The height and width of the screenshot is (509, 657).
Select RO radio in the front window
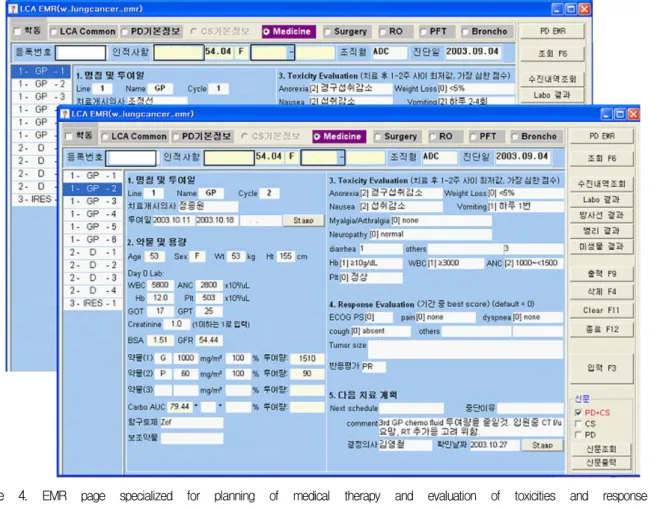tap(432, 137)
